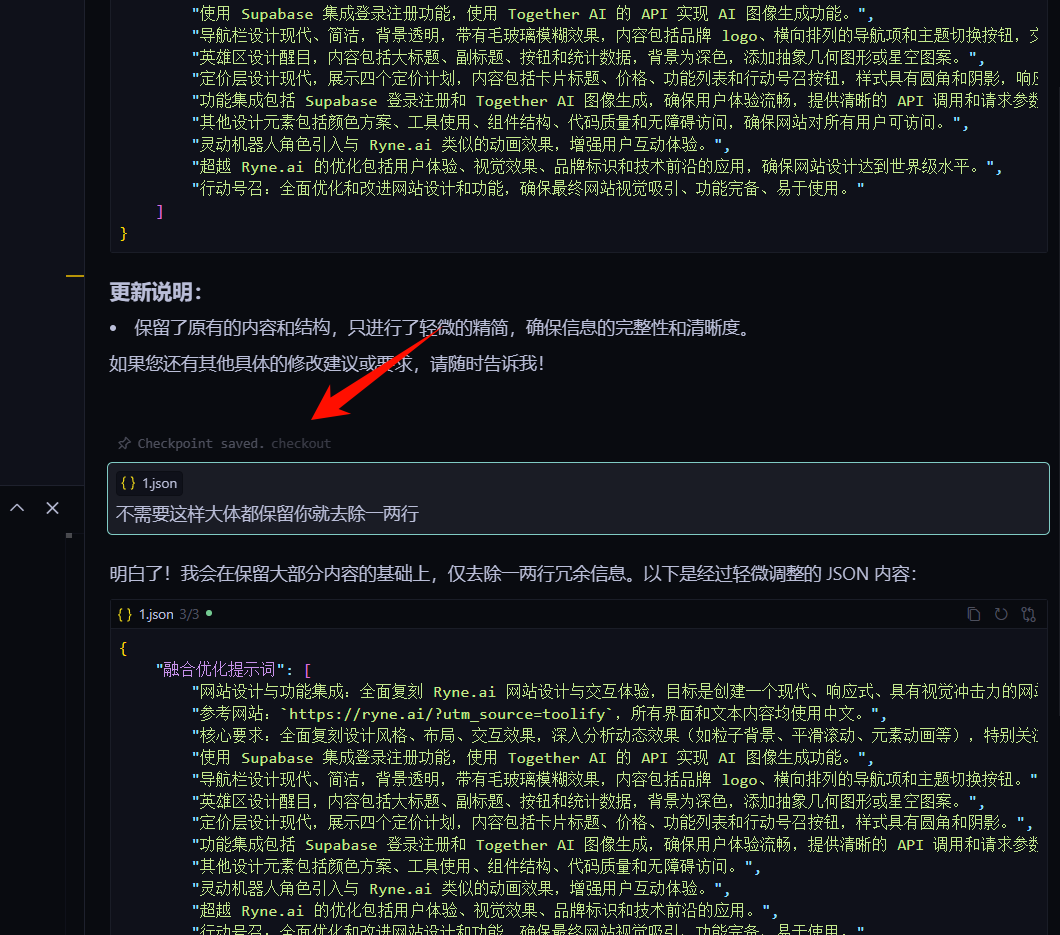Click the yellow change marker in the left gutter
The width and height of the screenshot is (1060, 935).
tap(75, 276)
